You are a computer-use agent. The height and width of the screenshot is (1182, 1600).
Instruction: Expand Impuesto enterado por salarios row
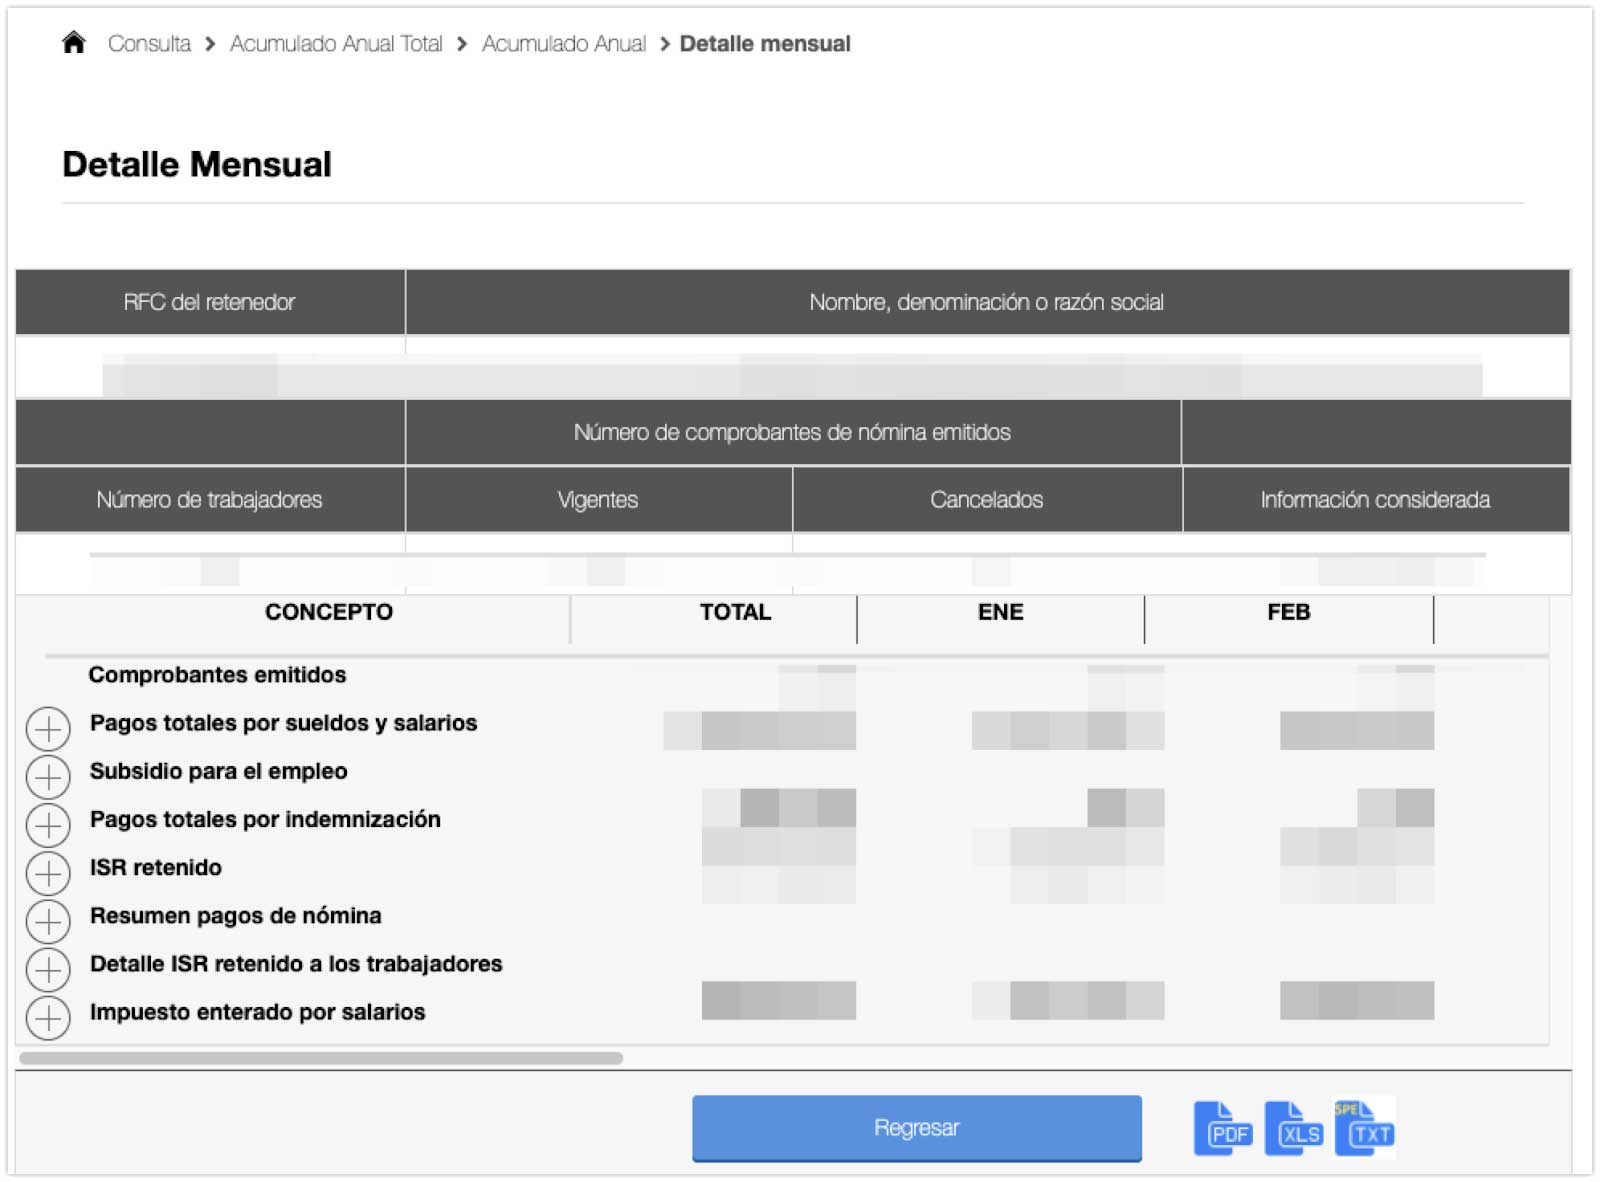[48, 1018]
